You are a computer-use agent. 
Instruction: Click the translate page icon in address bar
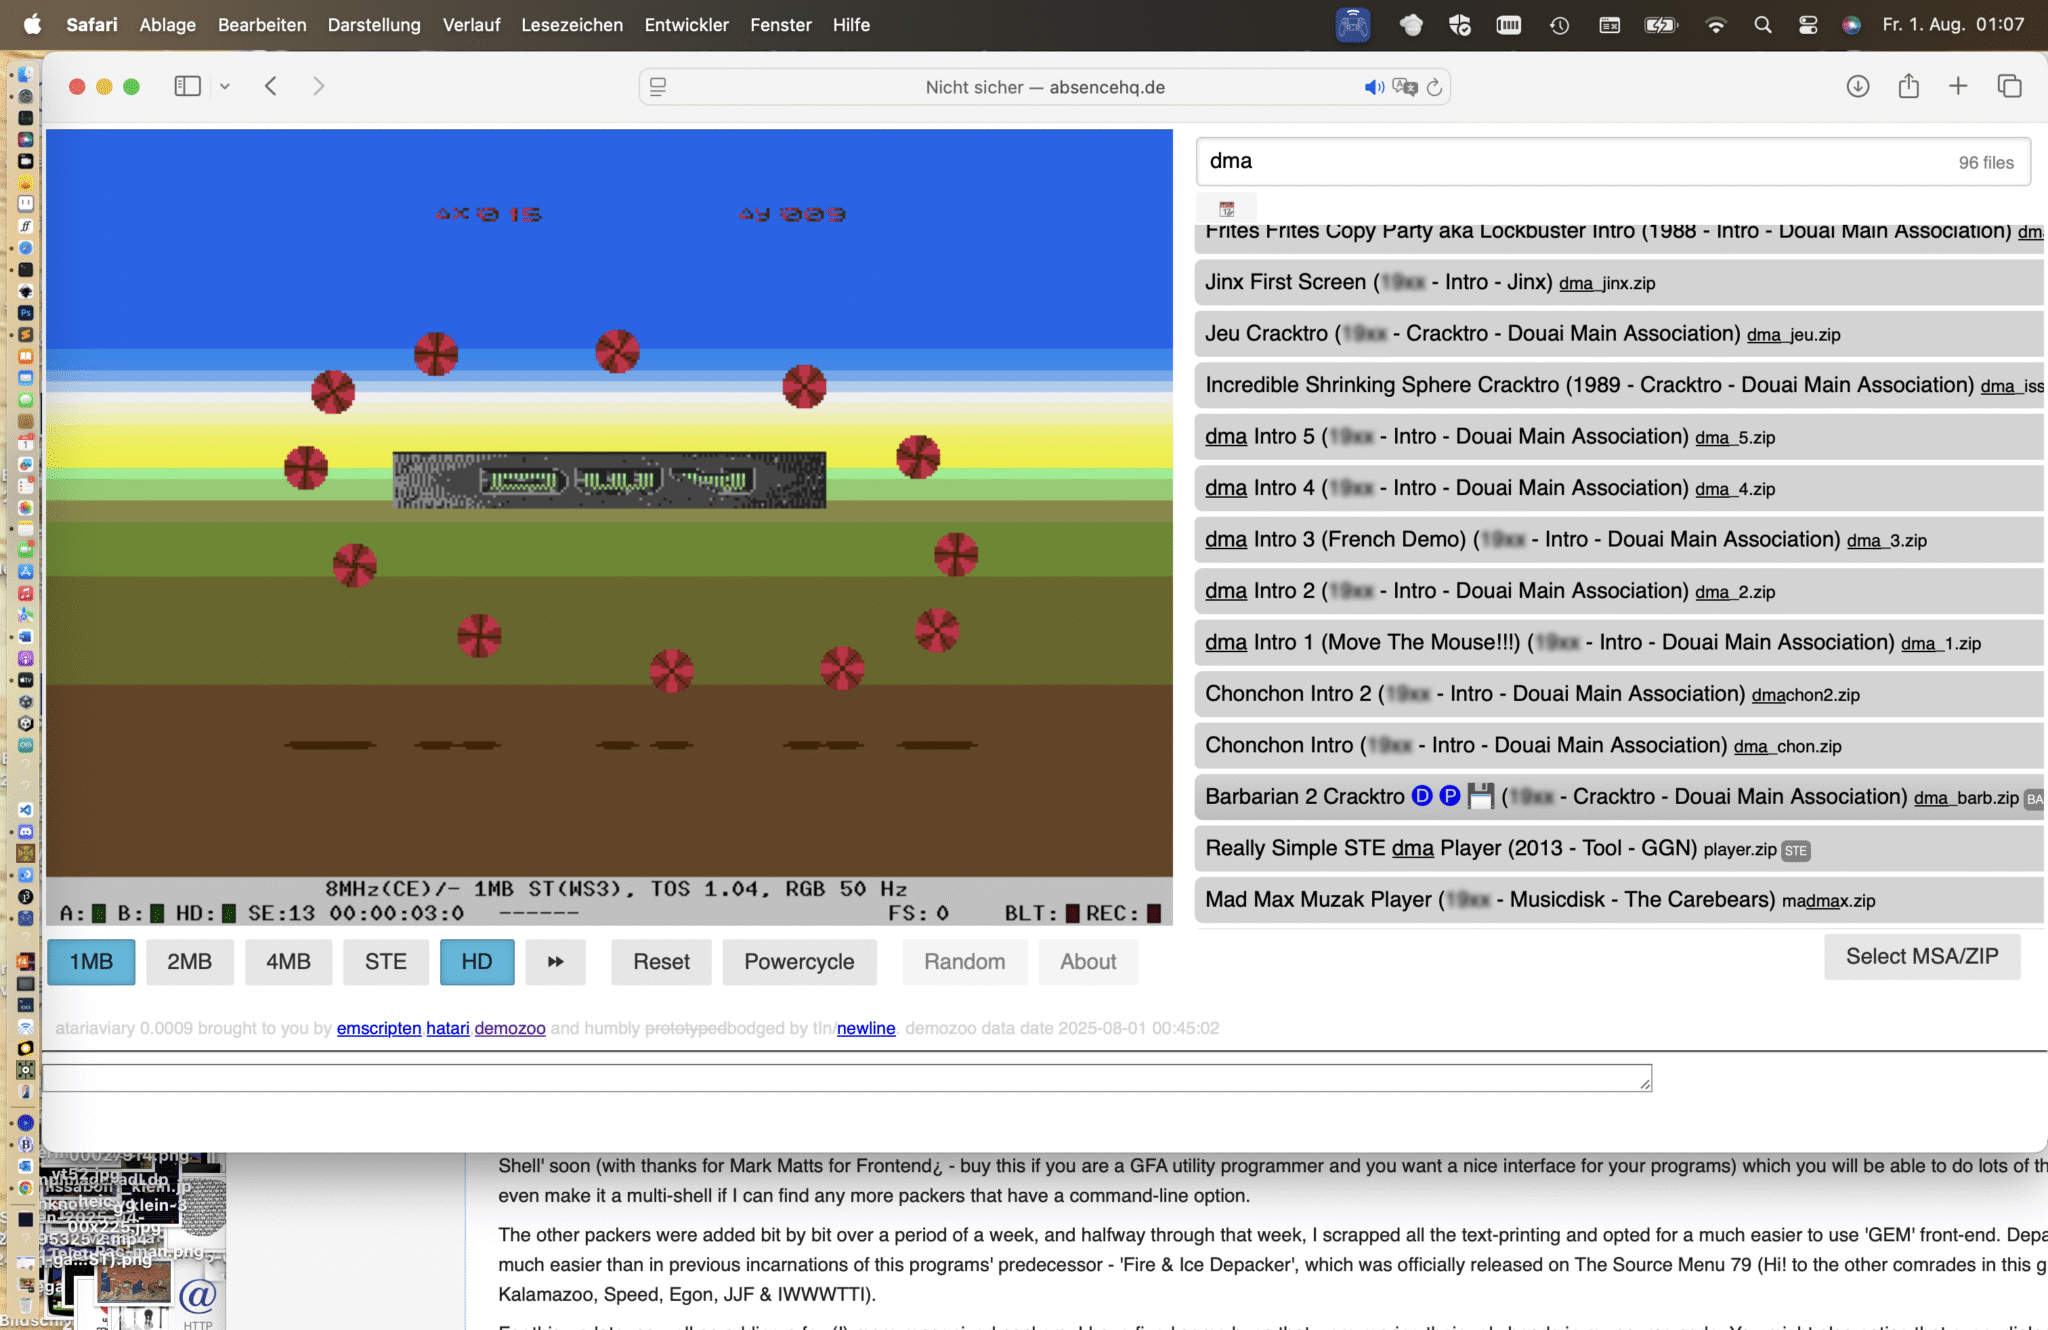pyautogui.click(x=1405, y=87)
